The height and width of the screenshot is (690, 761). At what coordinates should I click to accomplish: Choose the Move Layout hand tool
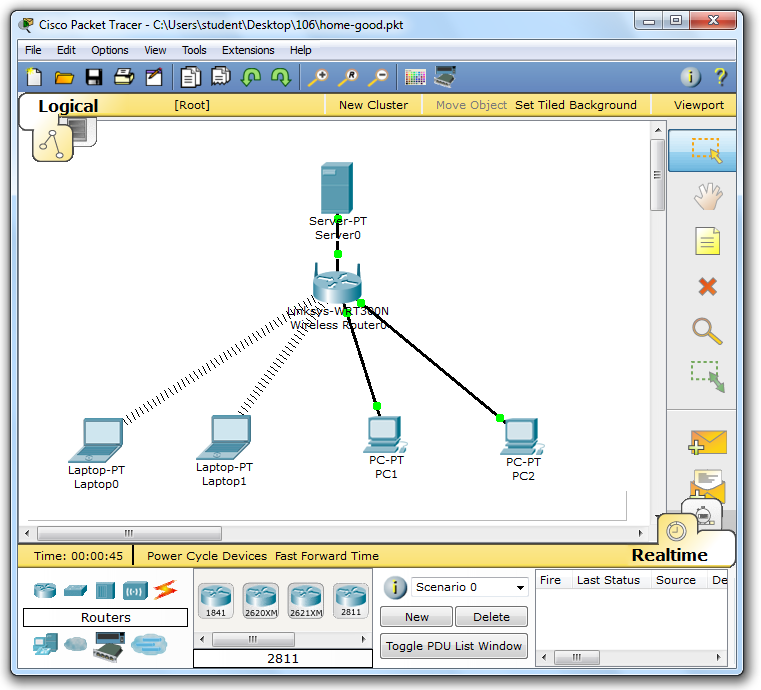point(707,196)
